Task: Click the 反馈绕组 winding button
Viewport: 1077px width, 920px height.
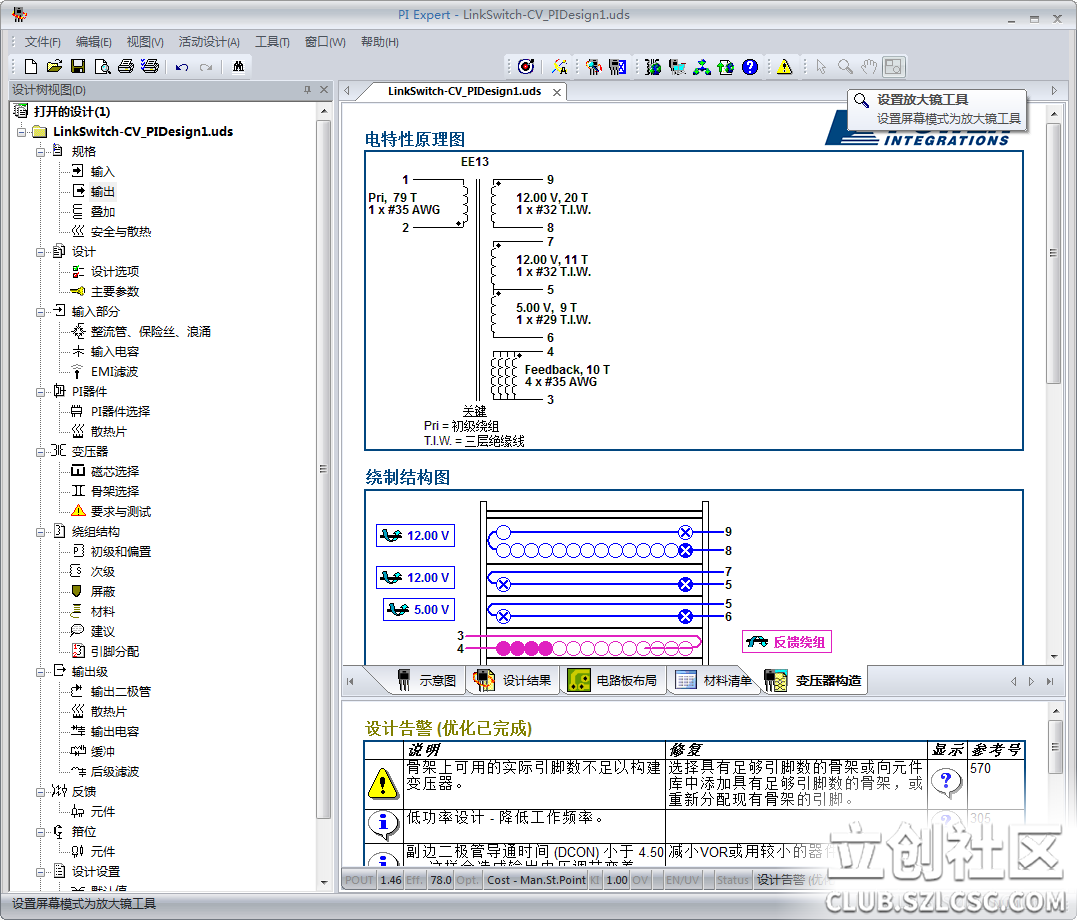Action: [x=787, y=642]
